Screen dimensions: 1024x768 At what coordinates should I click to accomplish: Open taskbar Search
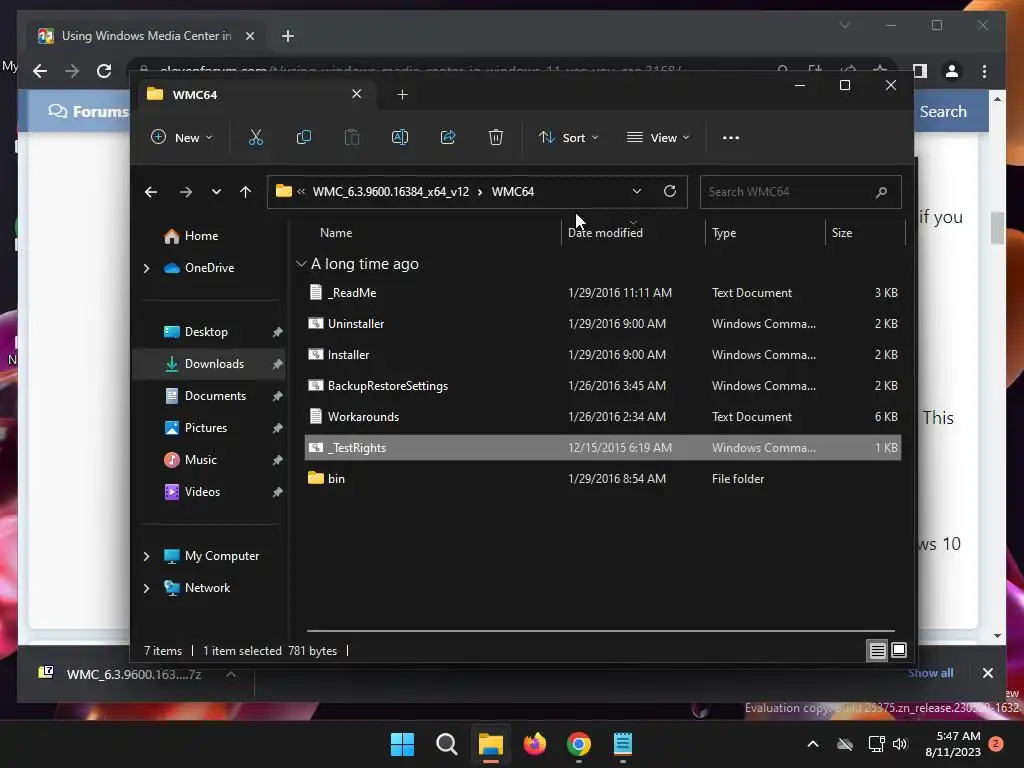[x=447, y=744]
